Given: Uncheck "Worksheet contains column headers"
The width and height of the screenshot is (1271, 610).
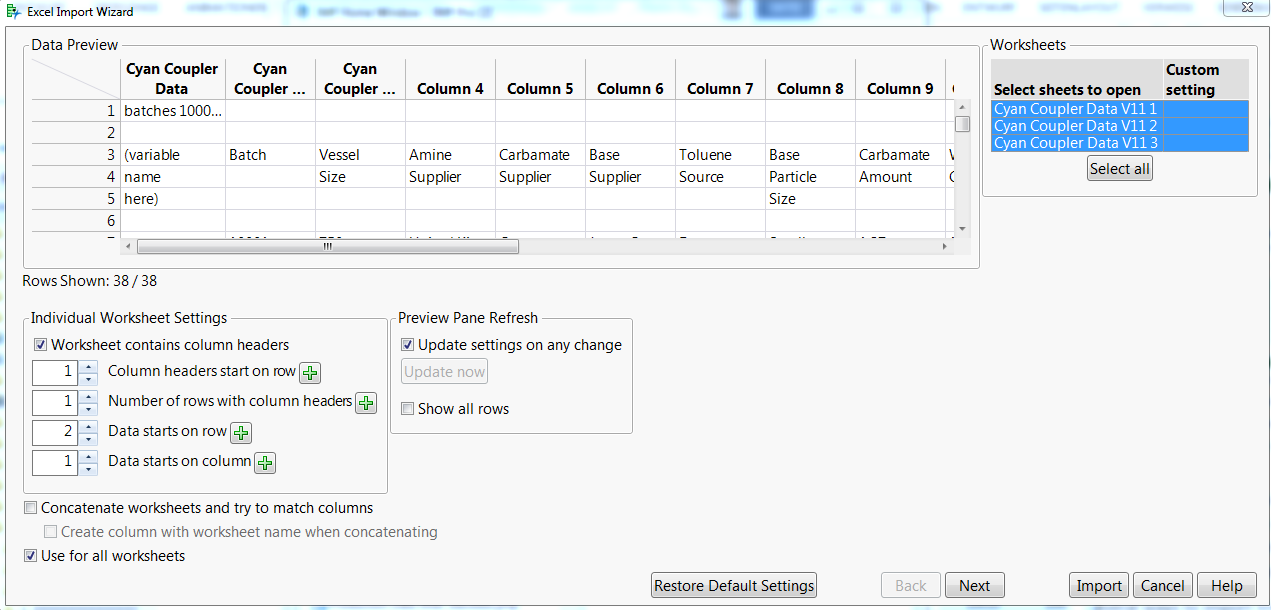Looking at the screenshot, I should pyautogui.click(x=40, y=344).
